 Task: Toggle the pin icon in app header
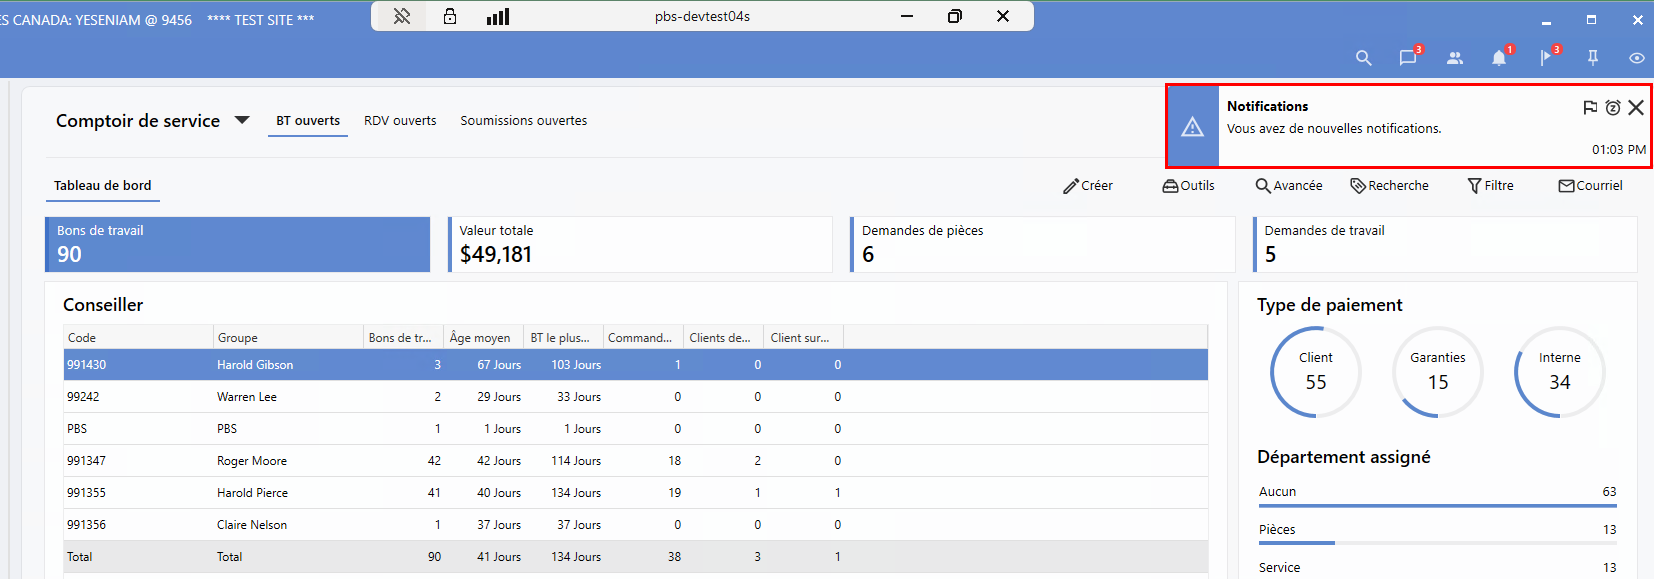pos(1593,58)
